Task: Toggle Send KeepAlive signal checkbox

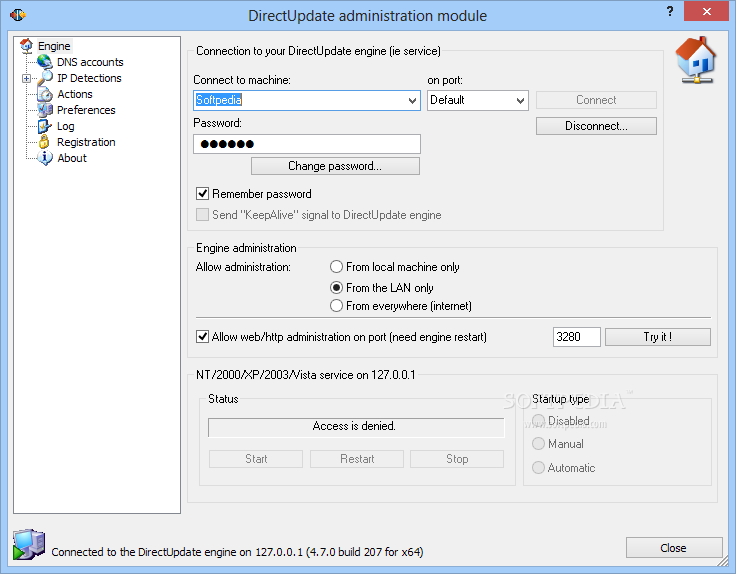Action: [x=202, y=214]
